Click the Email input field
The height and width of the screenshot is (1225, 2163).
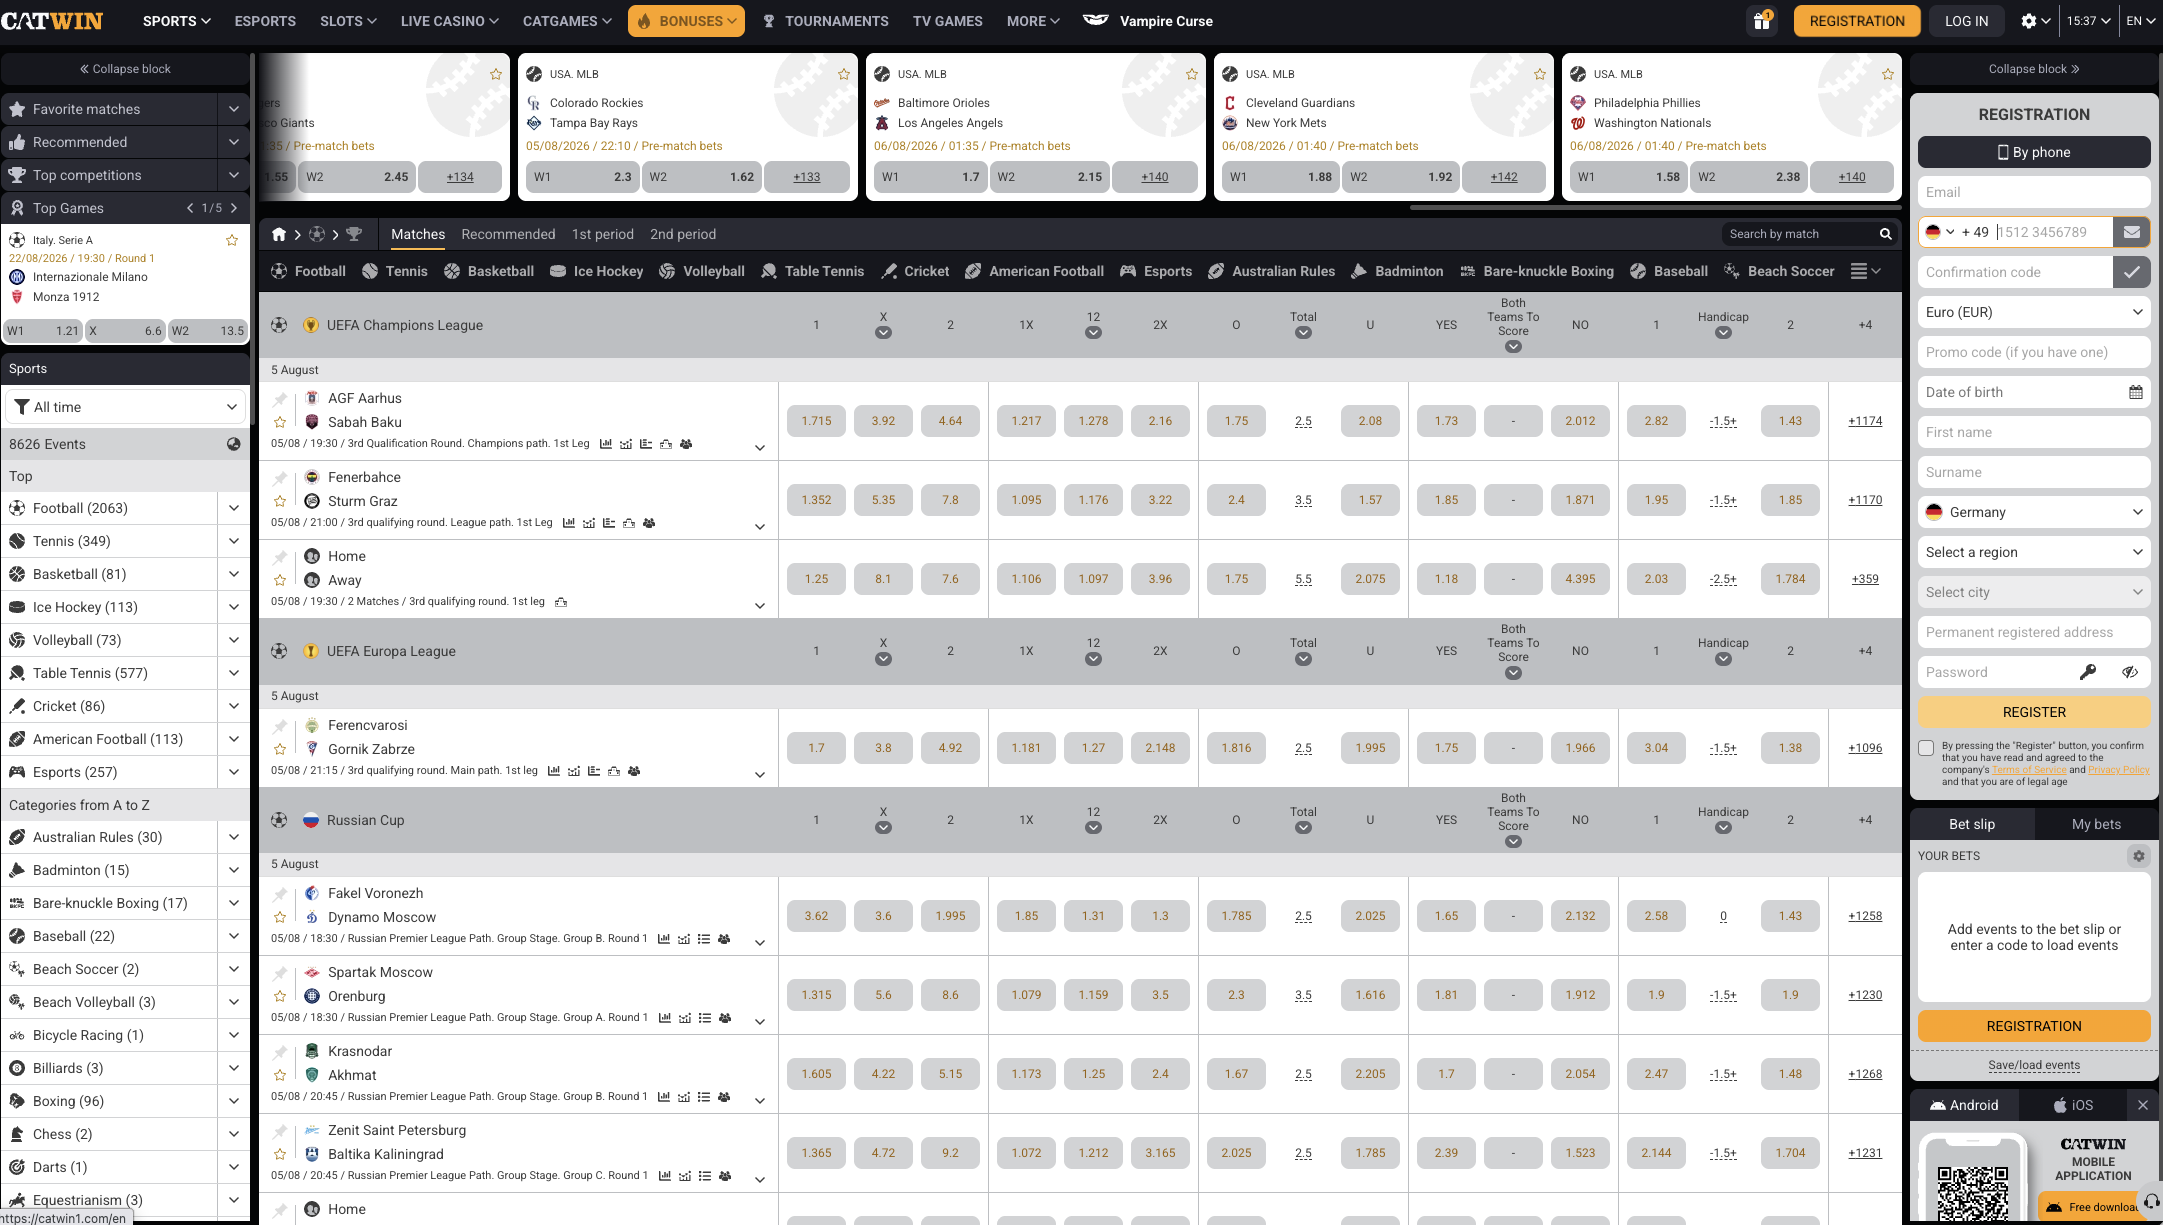[x=2033, y=192]
